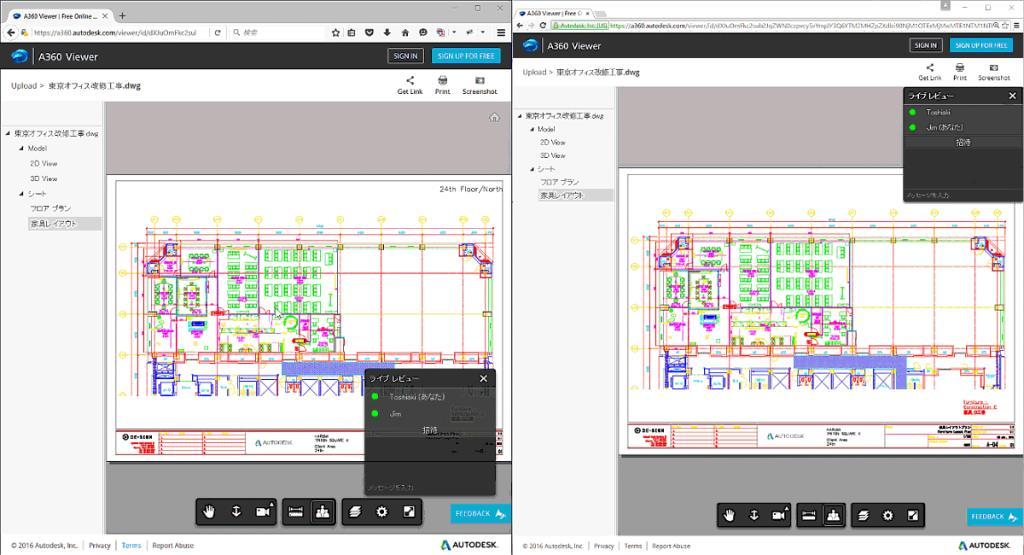1024x555 pixels.
Task: Click SIGN IN in right window
Action: [x=925, y=45]
